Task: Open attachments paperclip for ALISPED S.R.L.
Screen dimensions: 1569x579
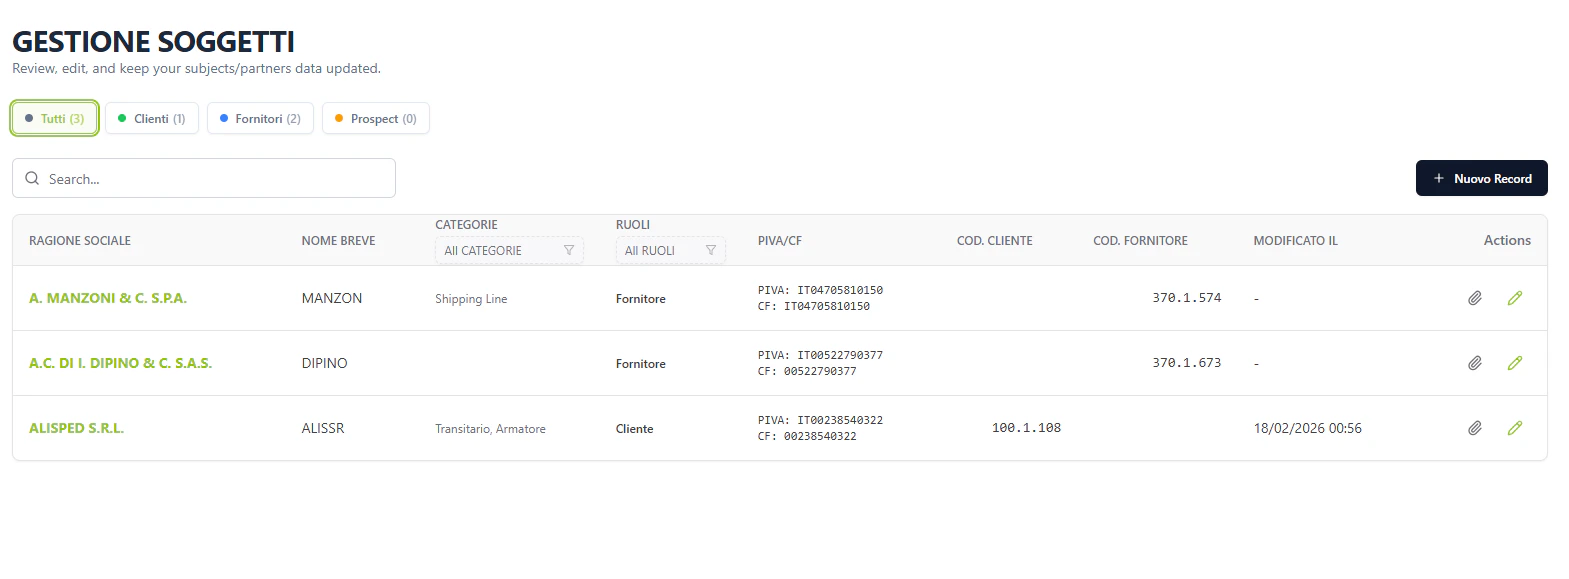Action: [x=1475, y=427]
